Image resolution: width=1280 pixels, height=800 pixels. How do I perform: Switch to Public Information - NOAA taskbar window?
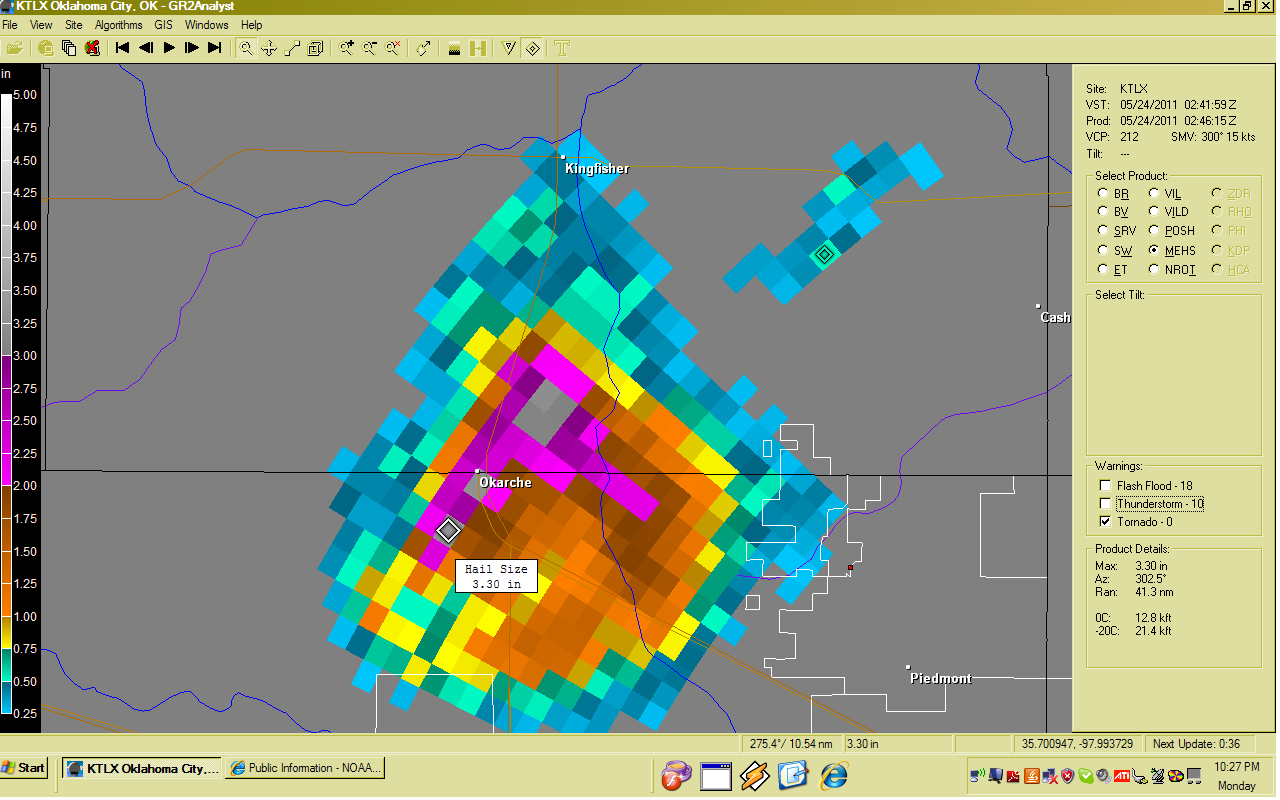coord(305,768)
